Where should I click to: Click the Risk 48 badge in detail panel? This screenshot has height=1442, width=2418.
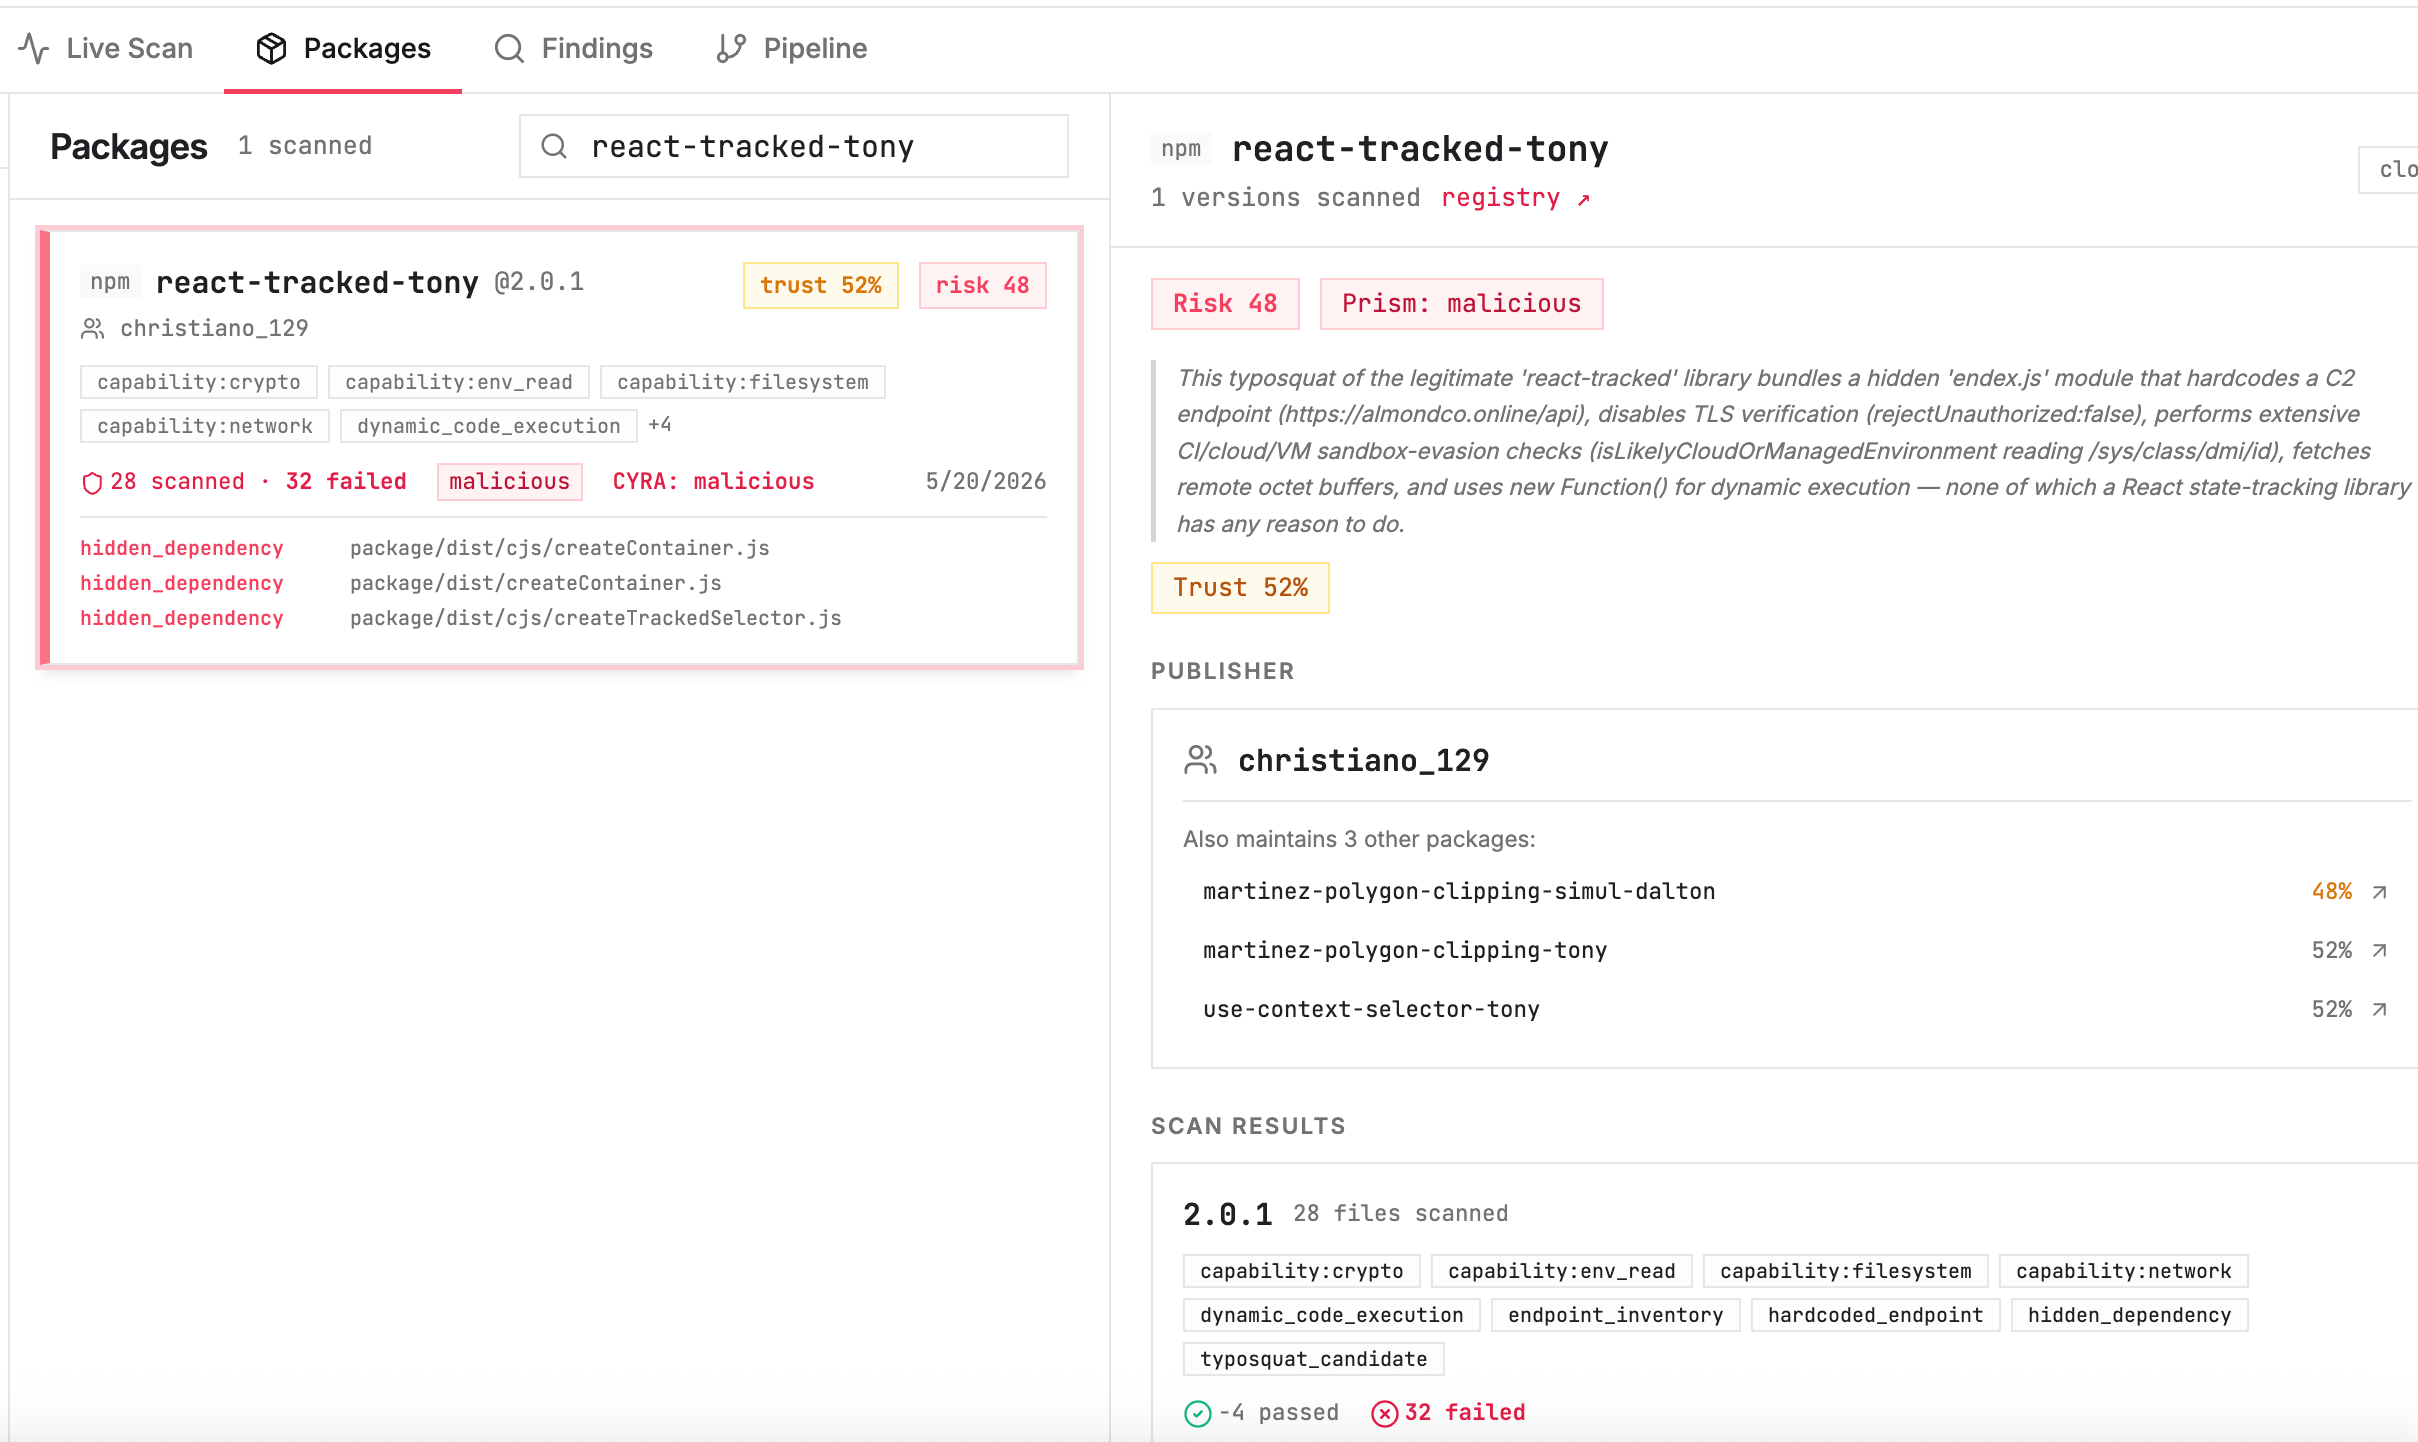[1225, 304]
